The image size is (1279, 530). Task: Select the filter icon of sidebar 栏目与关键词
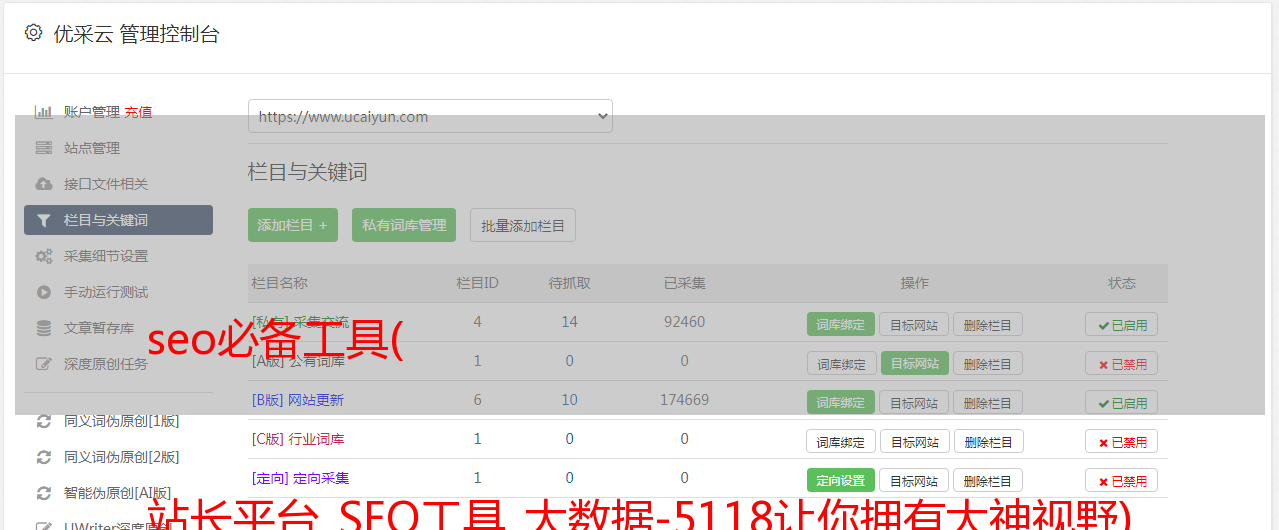[43, 220]
